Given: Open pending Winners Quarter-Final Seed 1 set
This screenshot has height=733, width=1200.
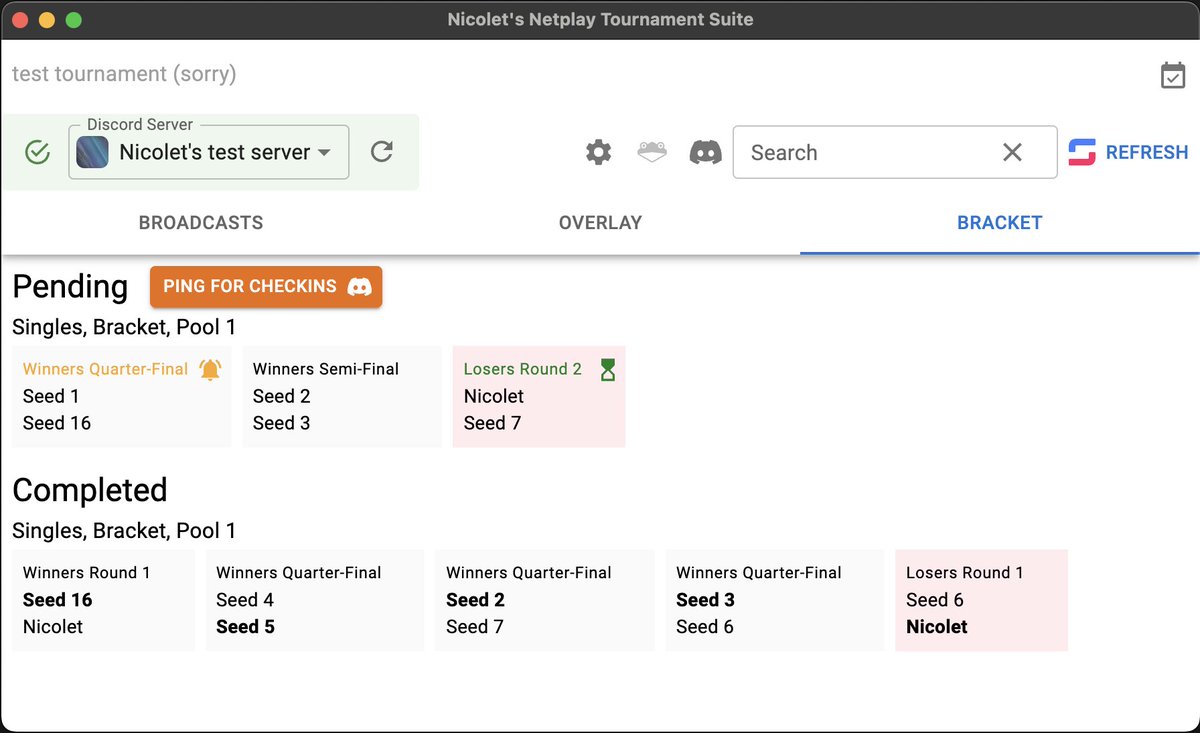Looking at the screenshot, I should pyautogui.click(x=122, y=396).
